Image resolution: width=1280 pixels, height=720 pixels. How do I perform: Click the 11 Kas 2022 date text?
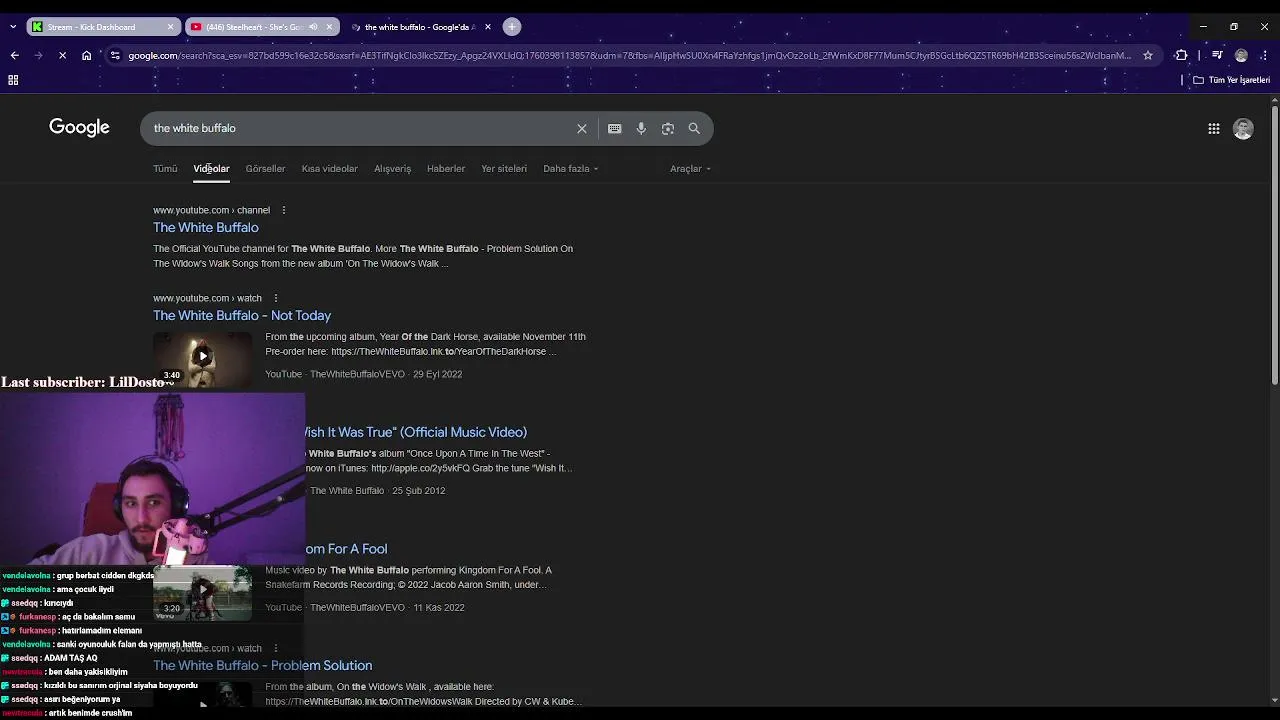tap(439, 608)
